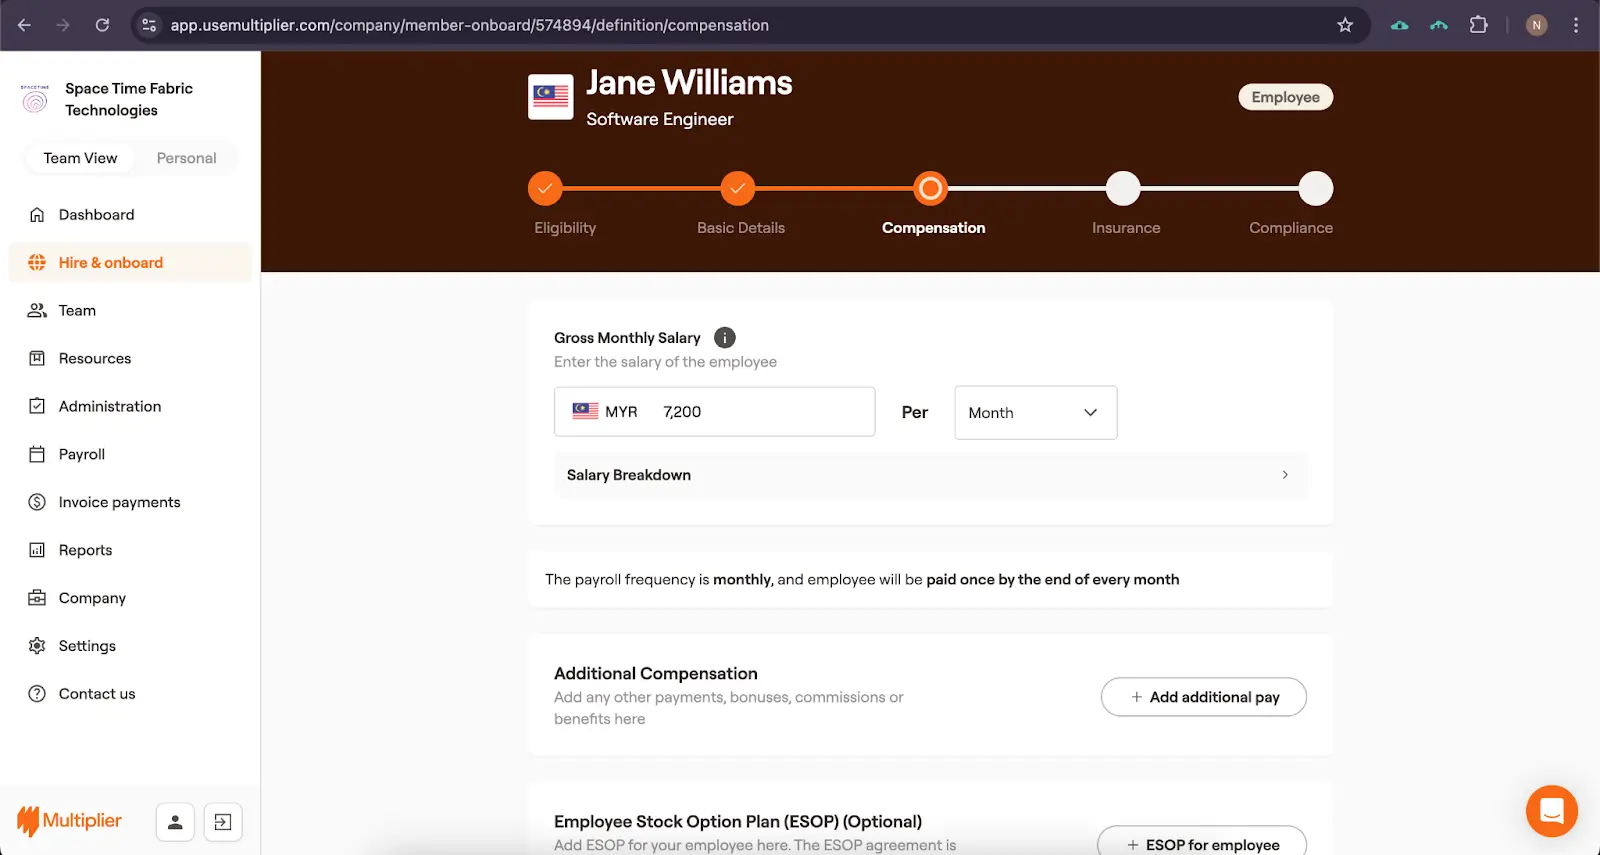Screen dimensions: 1600x855
Task: Click the browser profile avatar N
Action: (x=1537, y=25)
